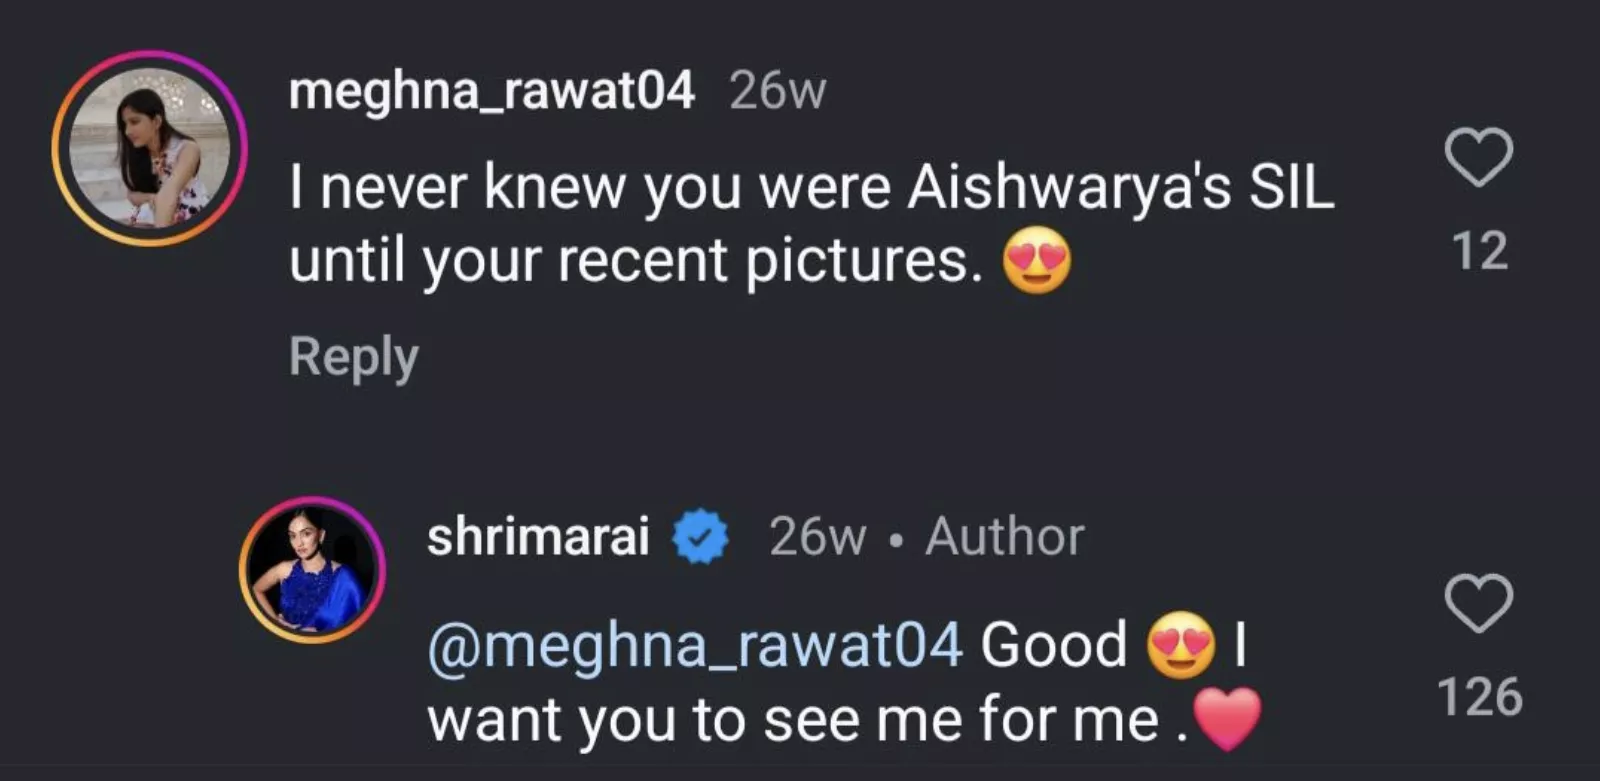Click the heart-eyes emoji after "Good"
Image resolution: width=1600 pixels, height=781 pixels.
[x=1181, y=645]
